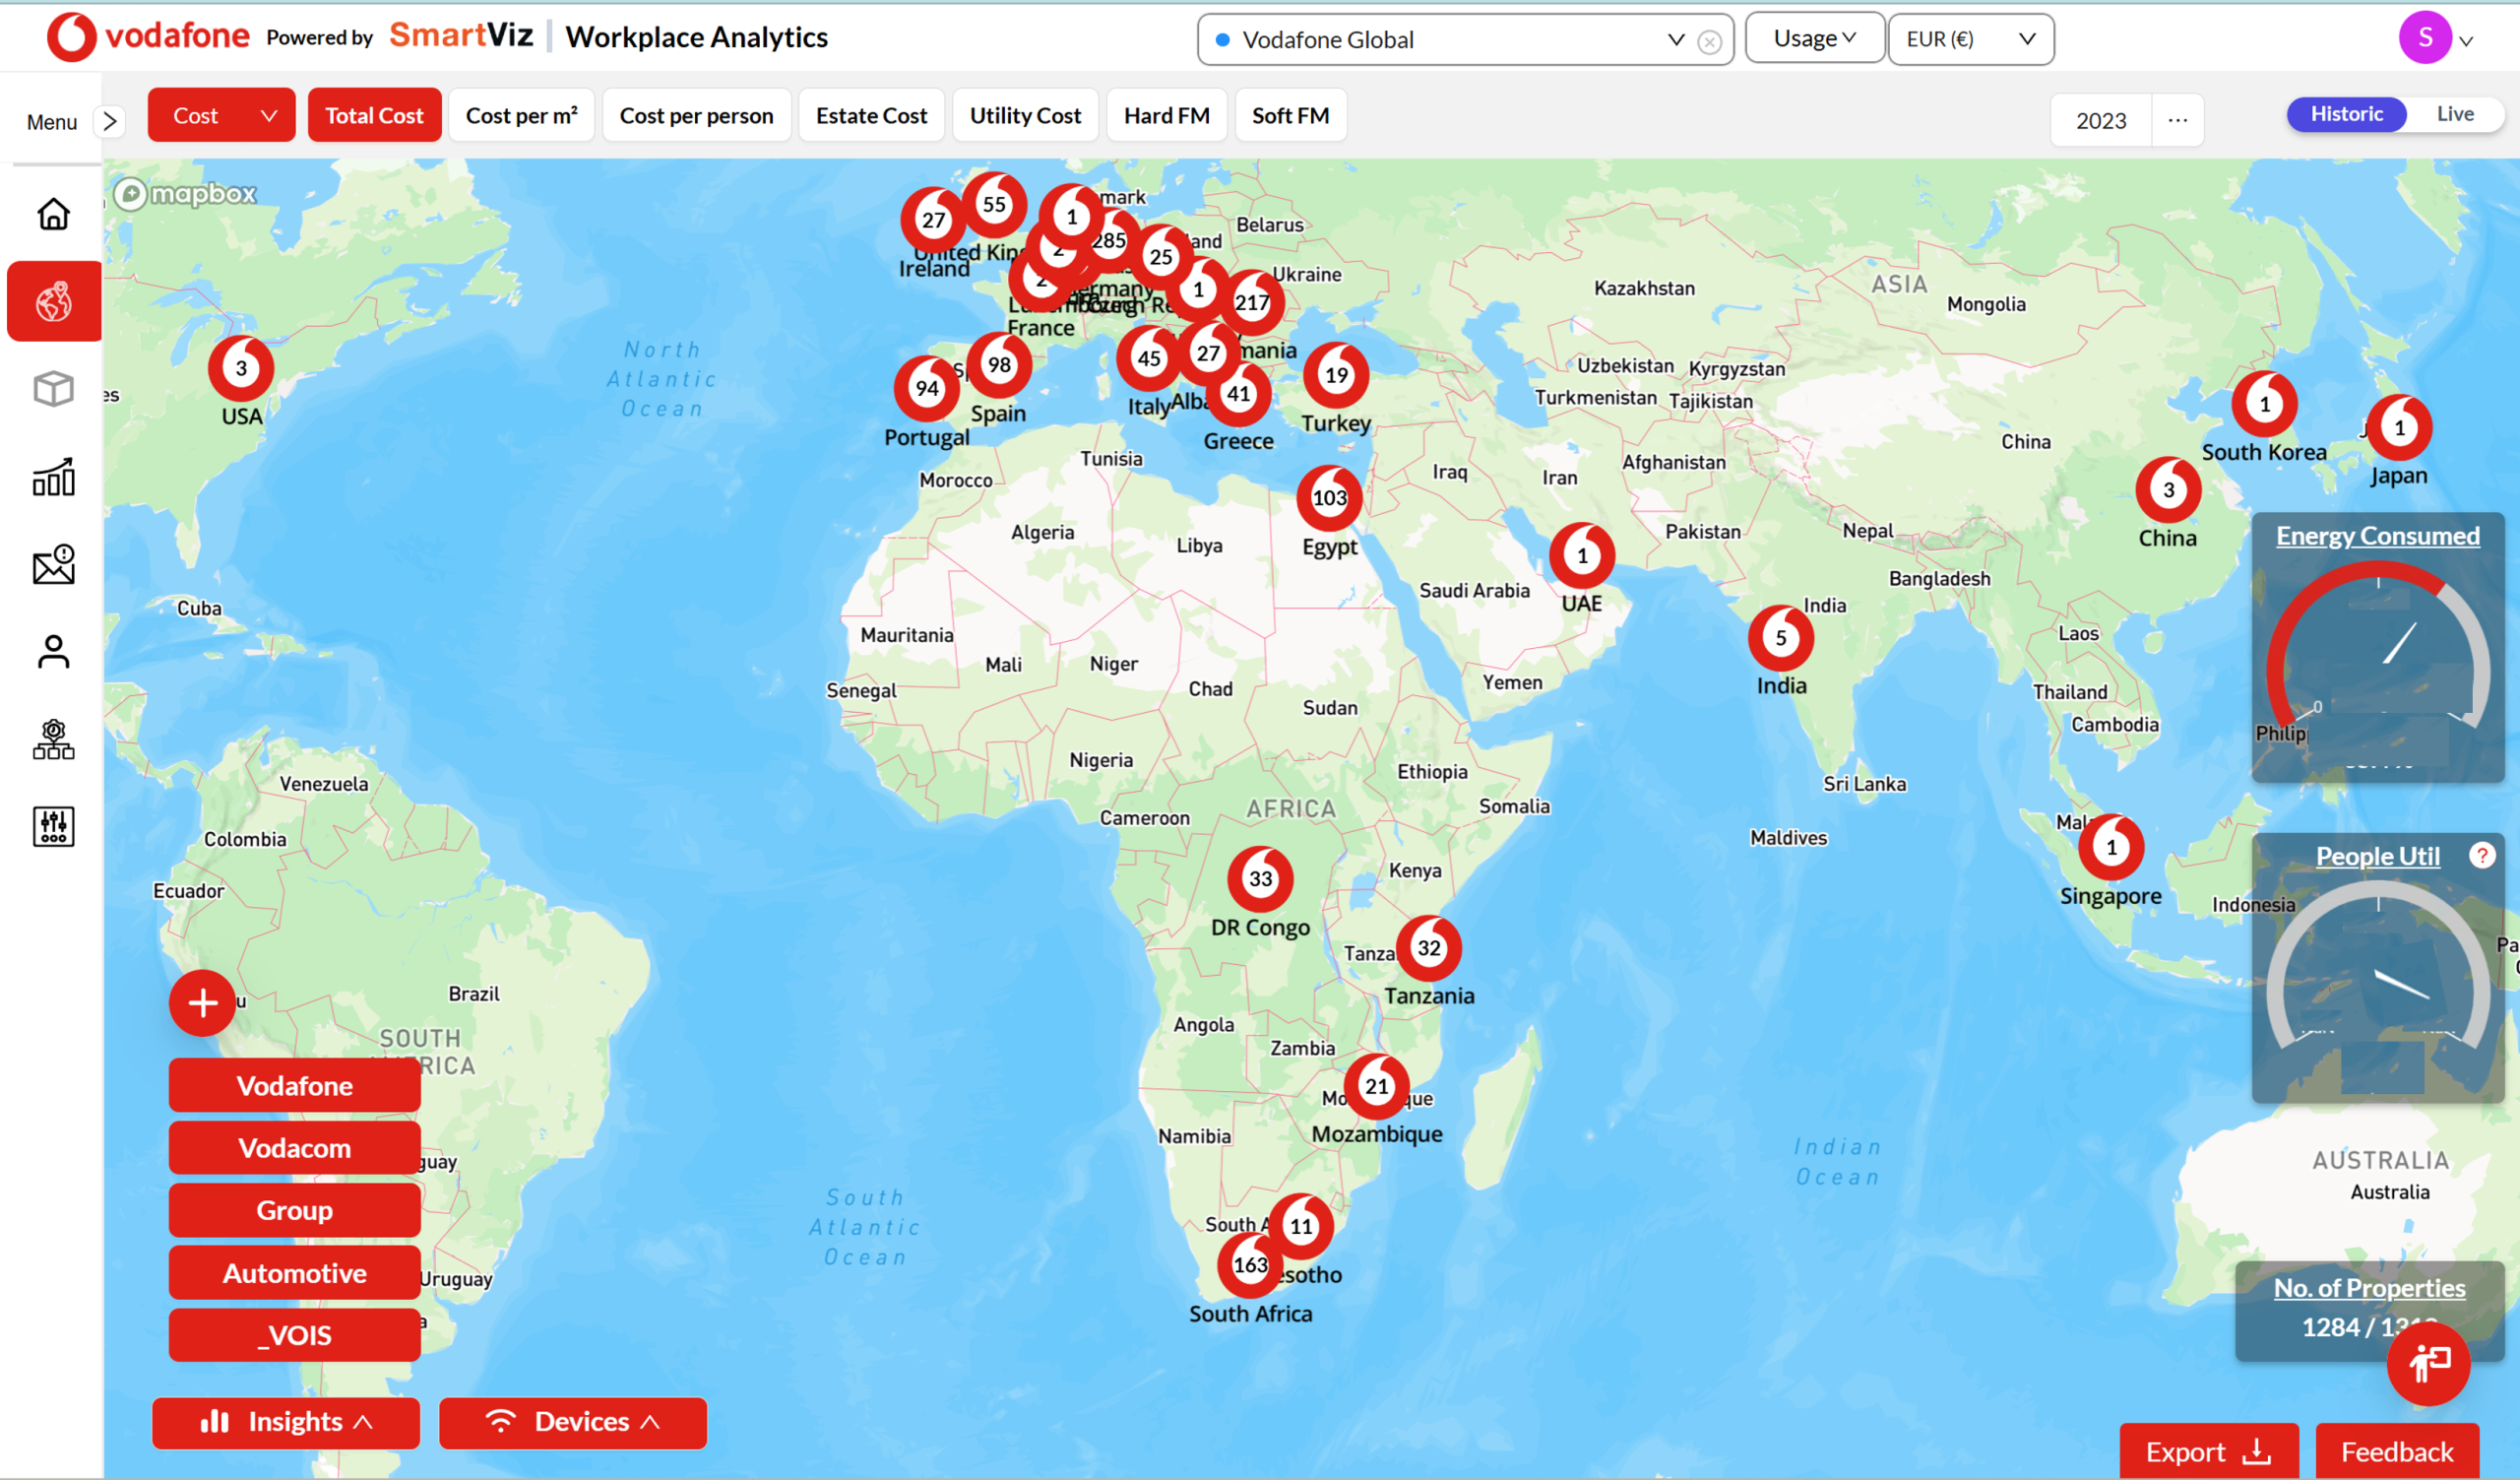Open the South Korea marker showing 1

point(2265,404)
